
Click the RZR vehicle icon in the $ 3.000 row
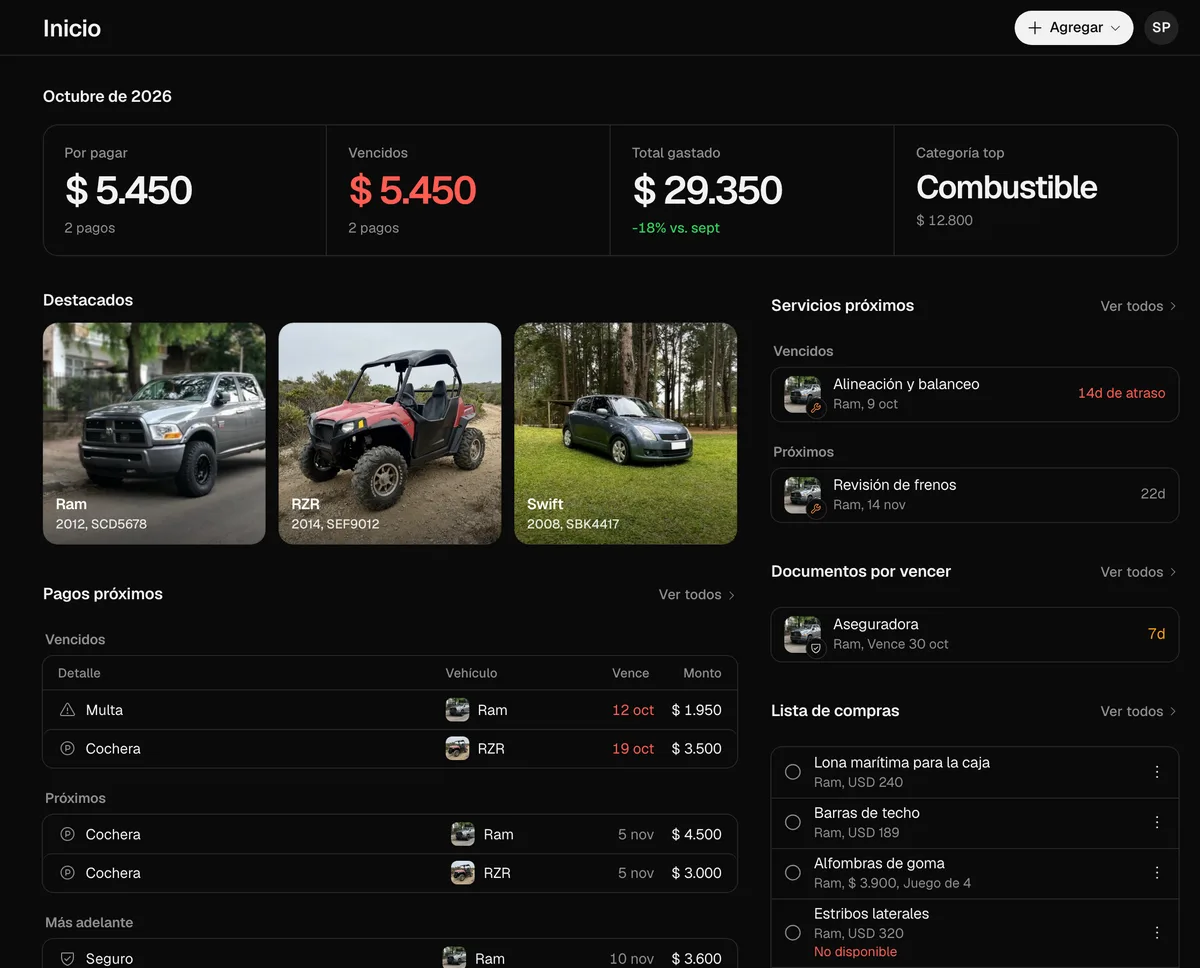pyautogui.click(x=463, y=873)
